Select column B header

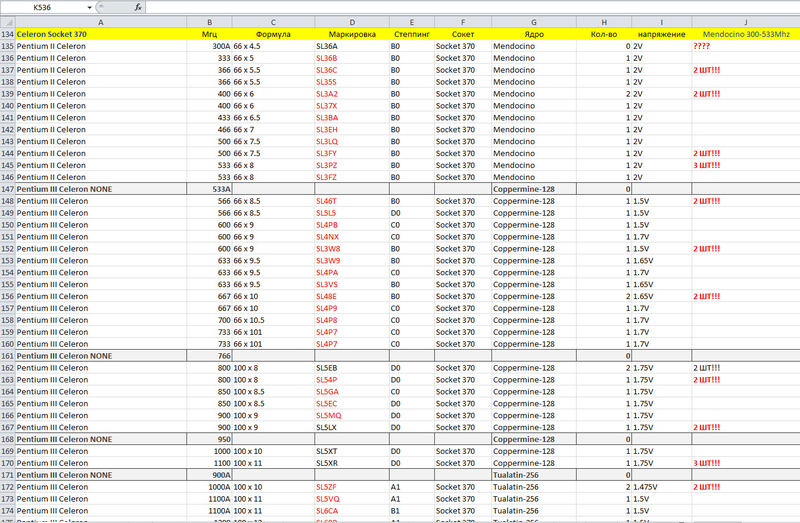click(210, 22)
